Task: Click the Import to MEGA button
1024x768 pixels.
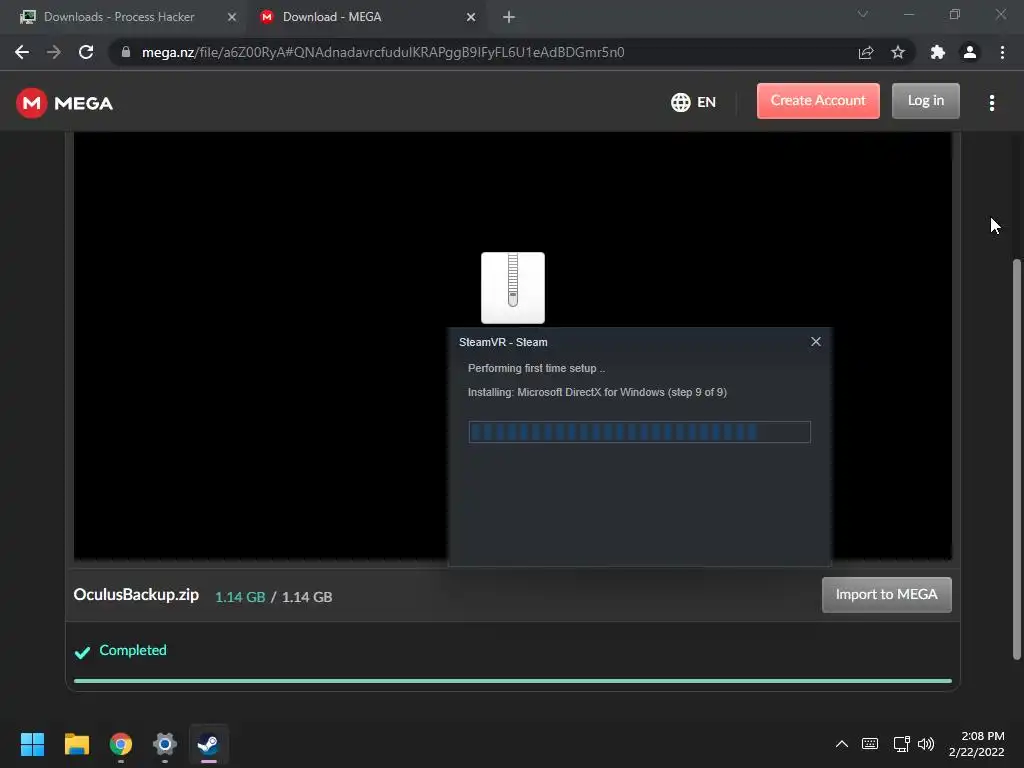Action: point(886,595)
